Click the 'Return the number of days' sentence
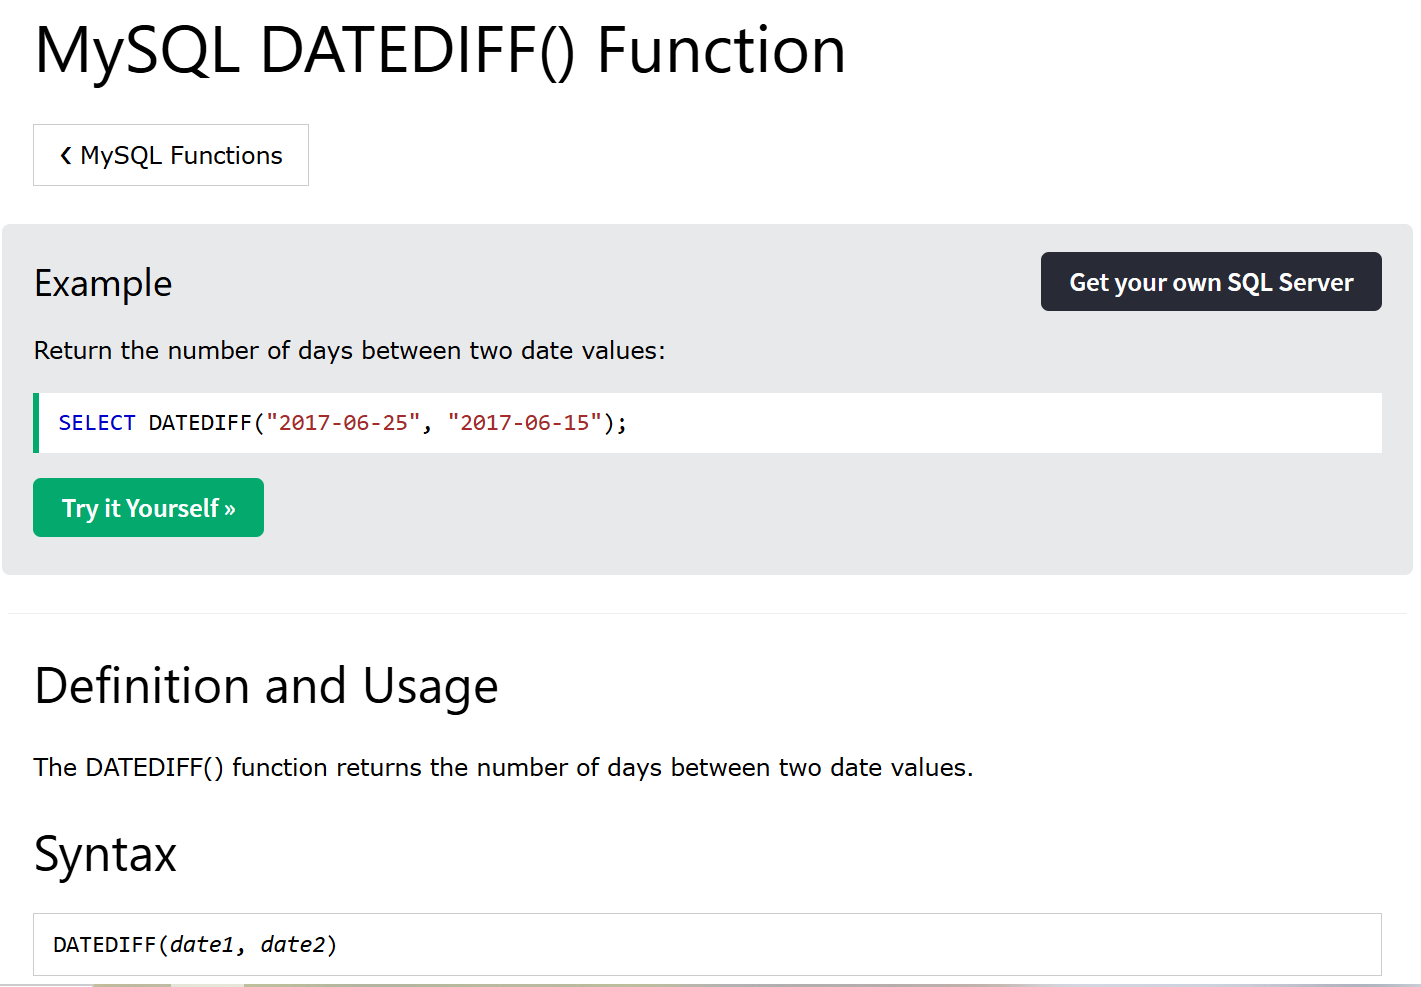1421x987 pixels. coord(350,351)
